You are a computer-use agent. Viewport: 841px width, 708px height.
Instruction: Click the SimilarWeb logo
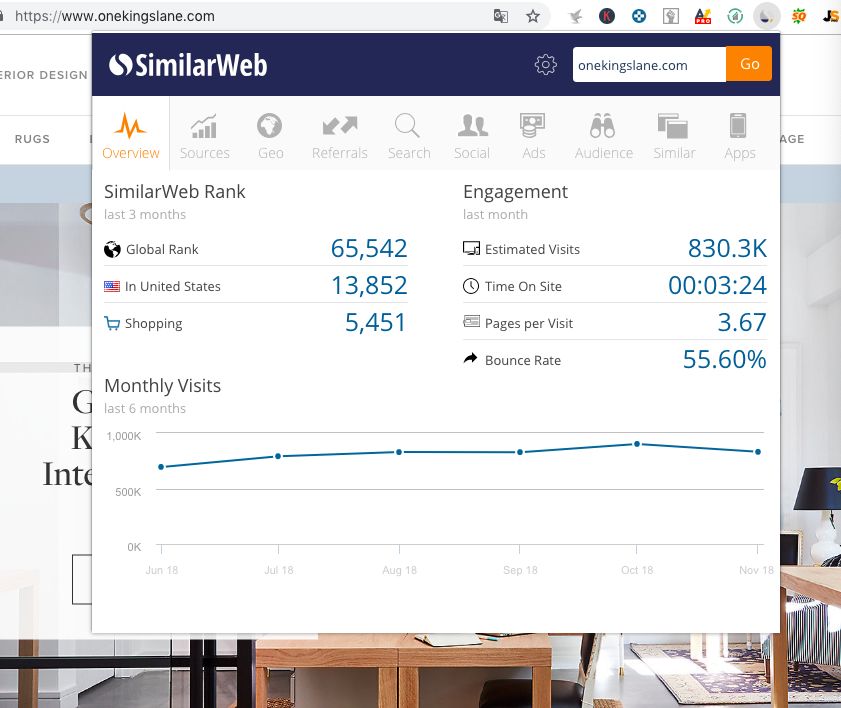pos(188,65)
